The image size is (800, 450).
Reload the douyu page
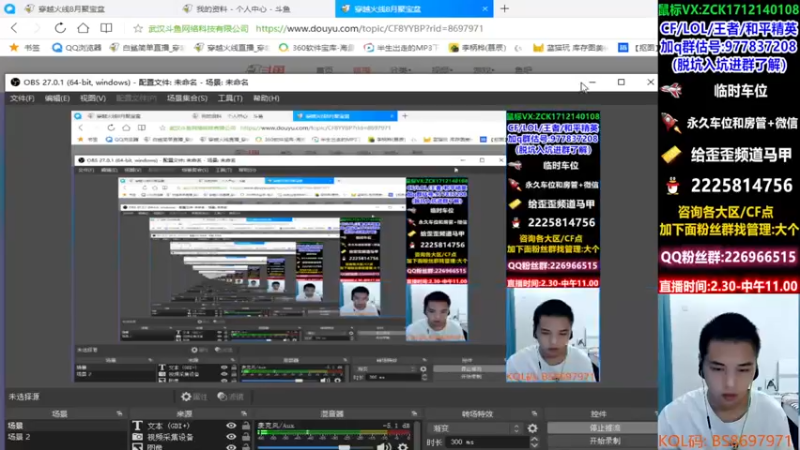point(60,28)
